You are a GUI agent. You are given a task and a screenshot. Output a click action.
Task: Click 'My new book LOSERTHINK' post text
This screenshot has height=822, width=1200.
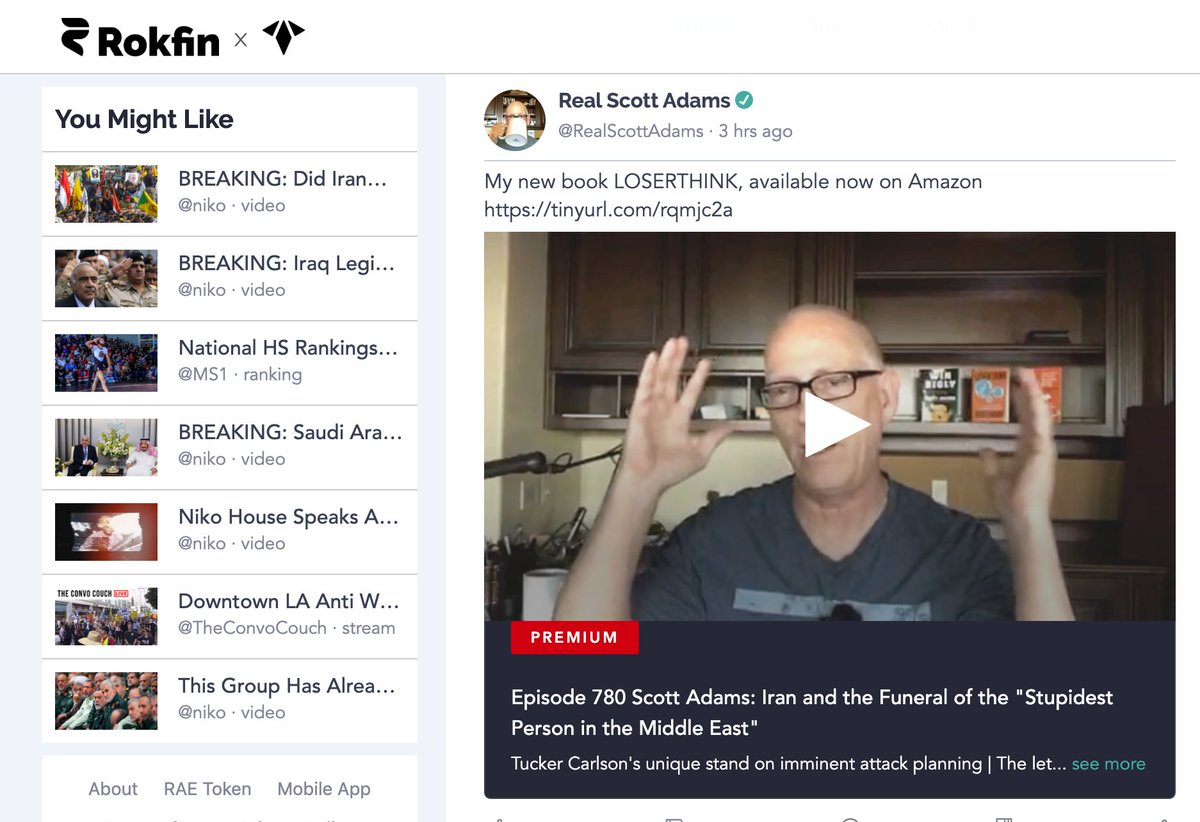coord(733,182)
